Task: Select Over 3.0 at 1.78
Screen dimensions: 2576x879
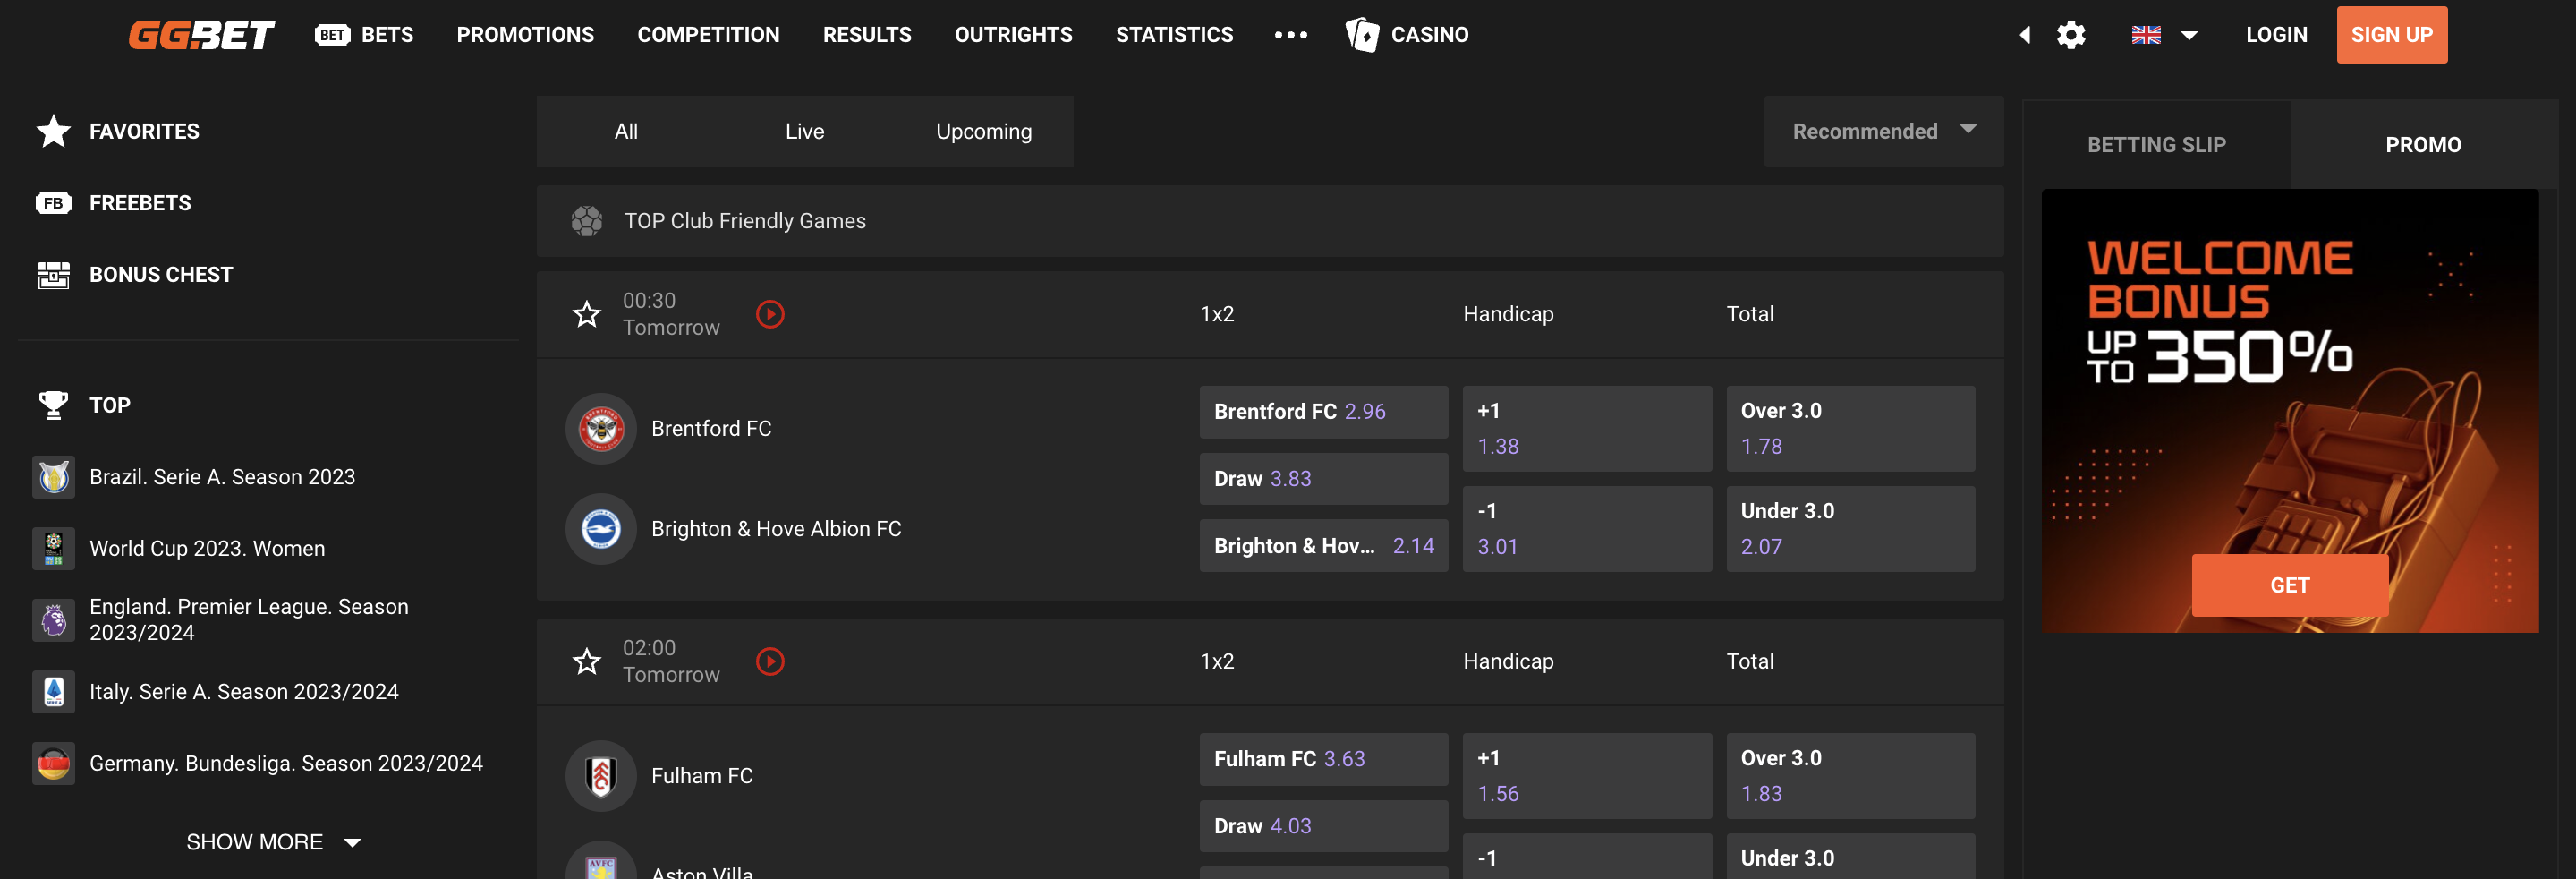Action: click(1850, 429)
